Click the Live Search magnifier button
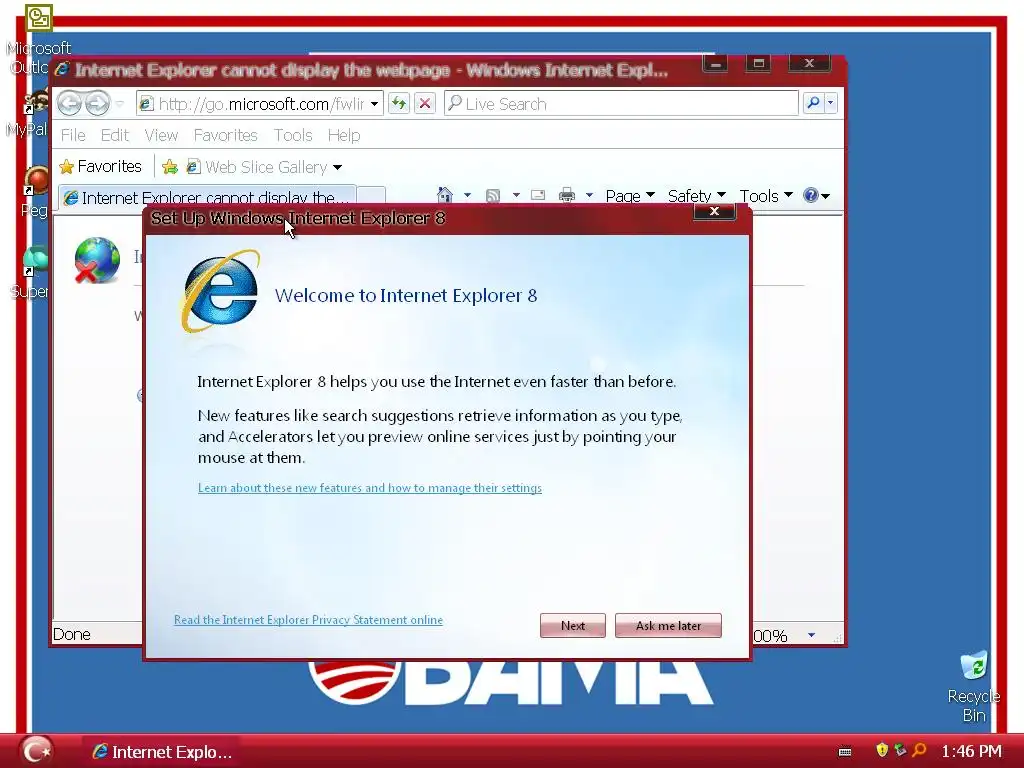Image resolution: width=1024 pixels, height=768 pixels. (813, 103)
